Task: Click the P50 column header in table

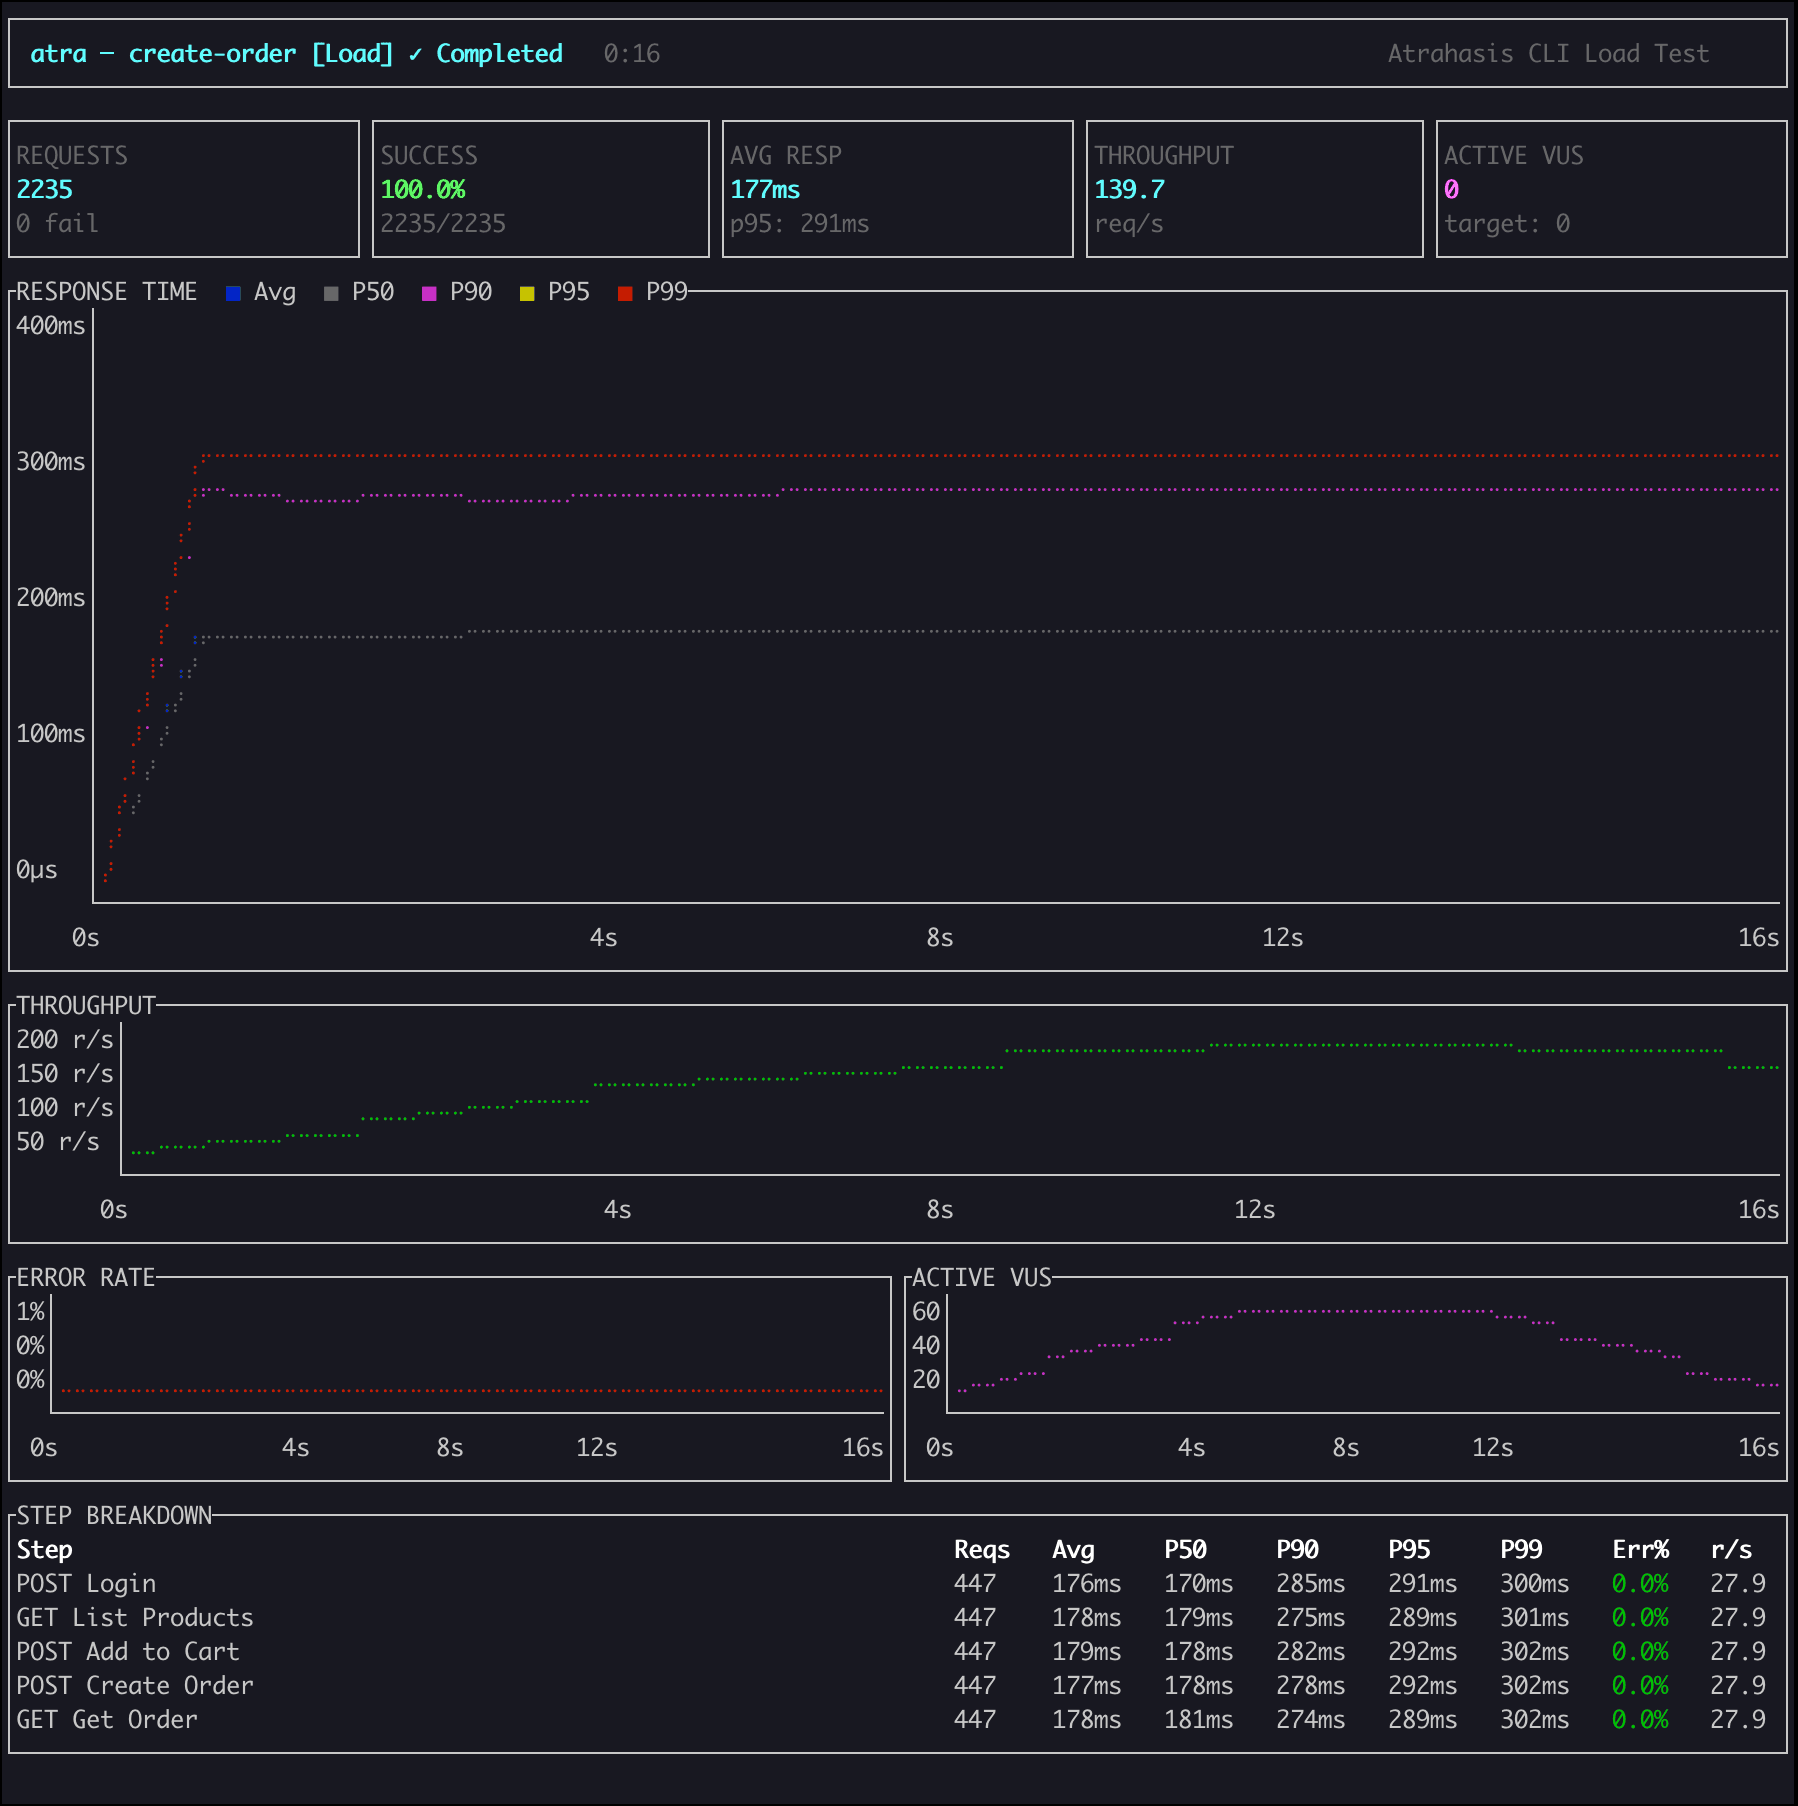Action: coord(1185,1550)
